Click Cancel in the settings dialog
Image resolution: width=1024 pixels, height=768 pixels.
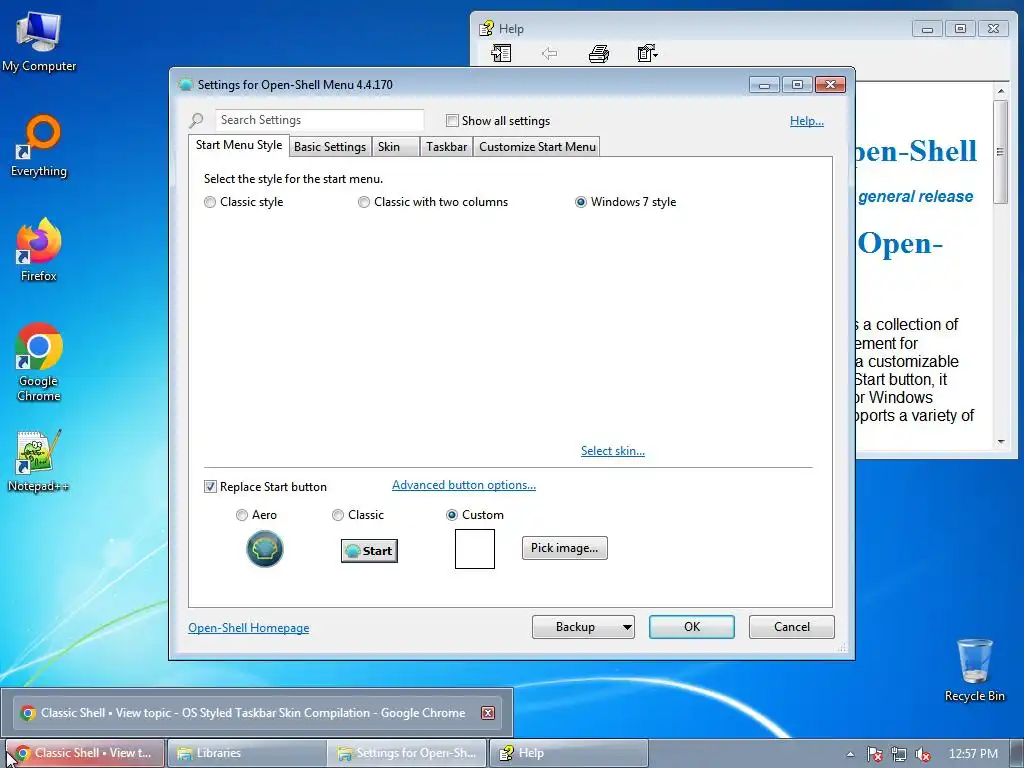(x=792, y=627)
